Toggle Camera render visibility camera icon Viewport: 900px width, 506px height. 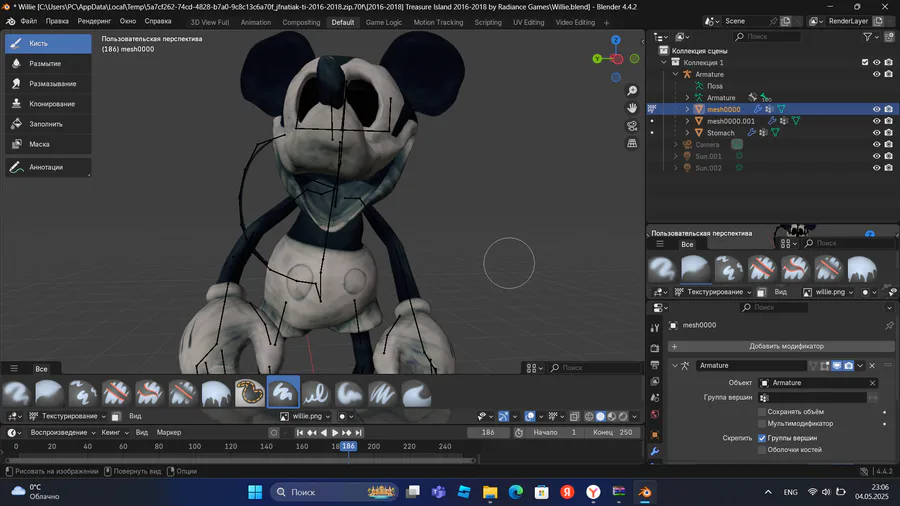tap(889, 145)
